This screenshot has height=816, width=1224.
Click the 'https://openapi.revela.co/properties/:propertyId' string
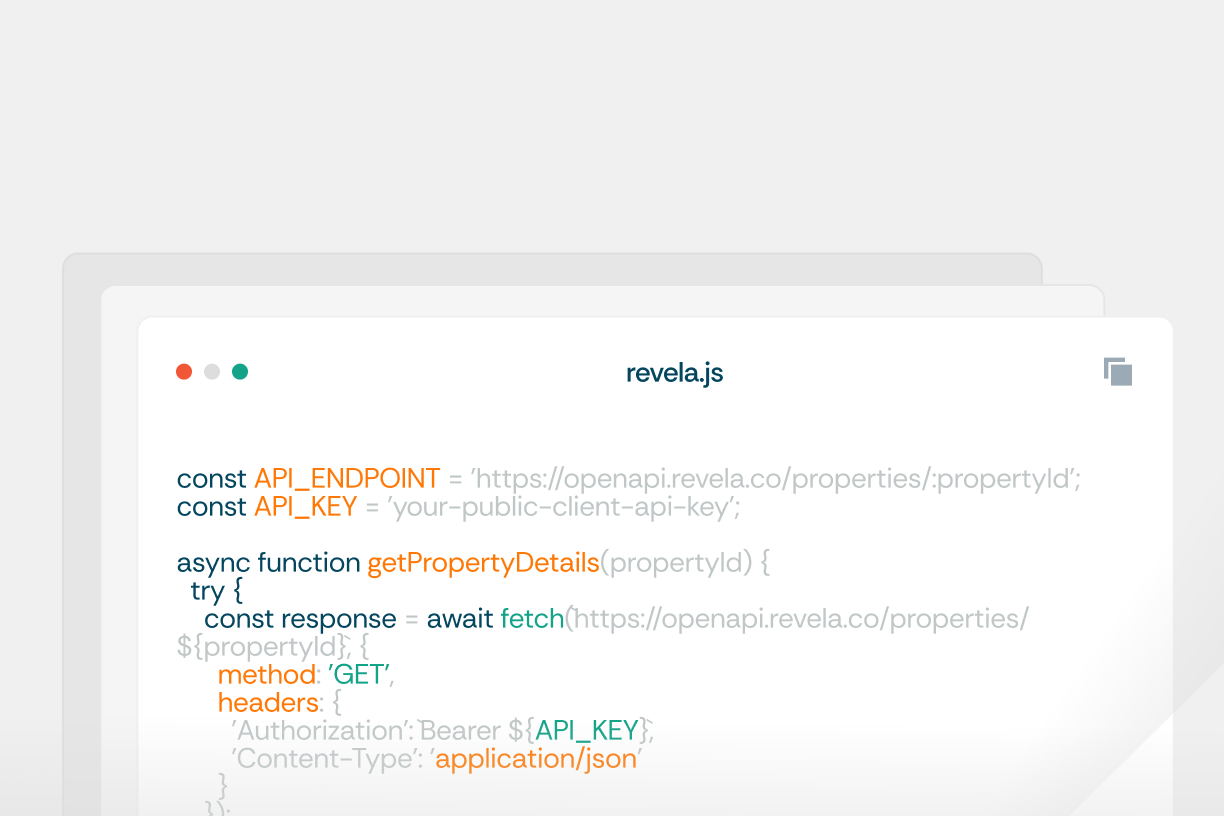774,479
